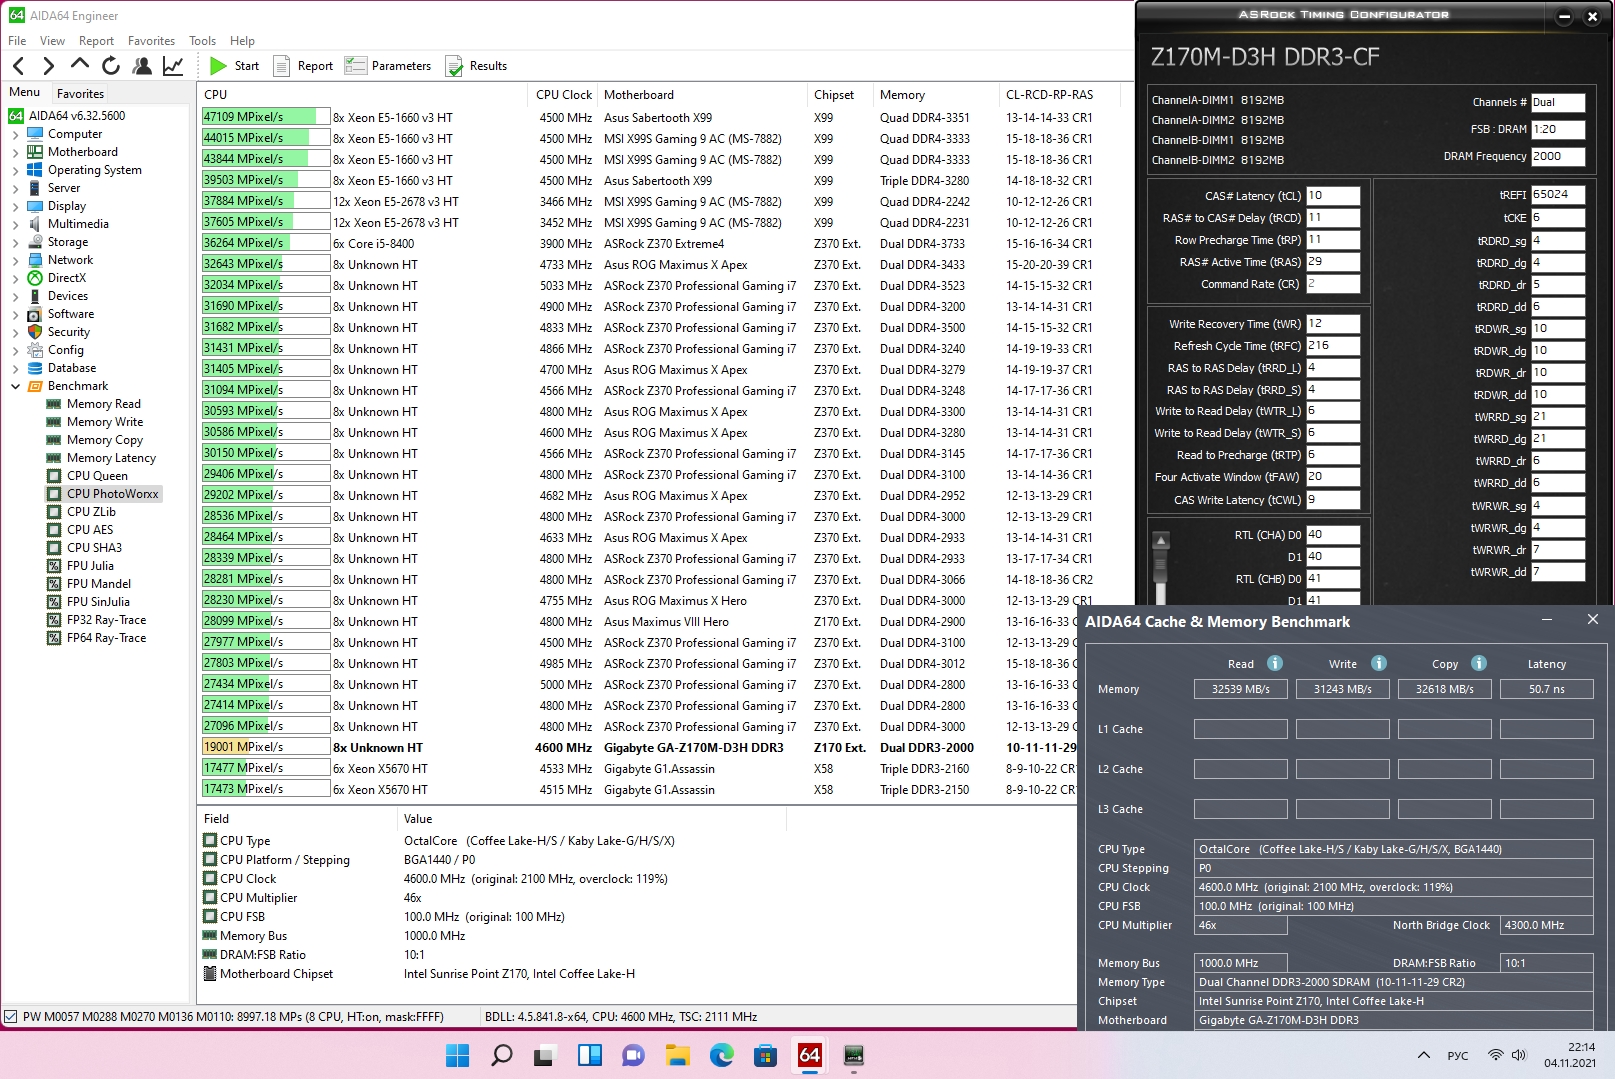Click the DRAM Frequency field in Timing Configurator
Screen dimensions: 1615x1079
click(x=1558, y=156)
